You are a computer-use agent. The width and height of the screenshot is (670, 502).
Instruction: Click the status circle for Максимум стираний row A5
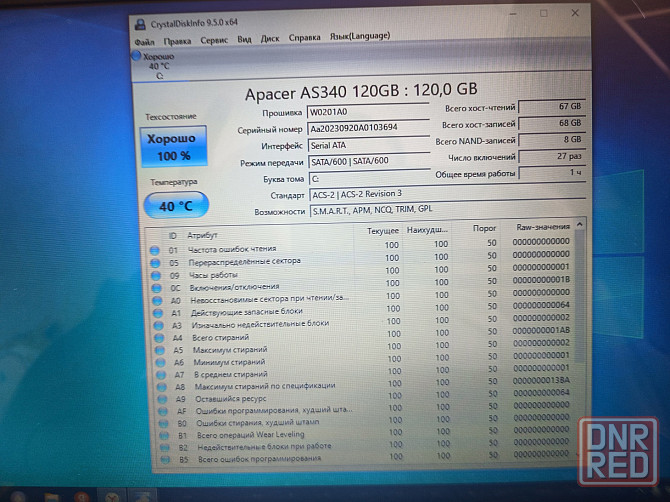click(160, 350)
